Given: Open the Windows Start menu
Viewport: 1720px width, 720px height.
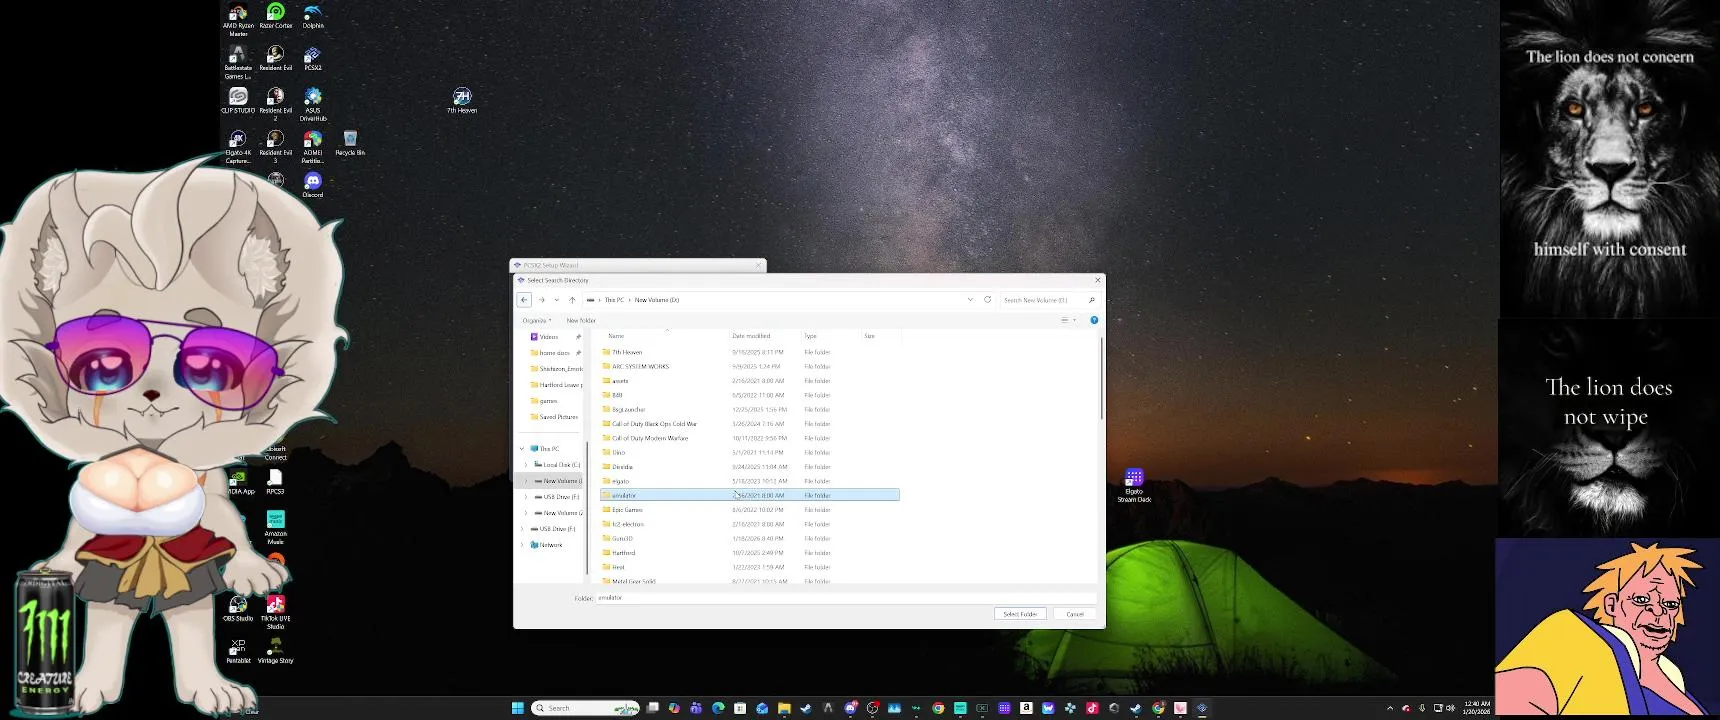Looking at the screenshot, I should pos(517,708).
